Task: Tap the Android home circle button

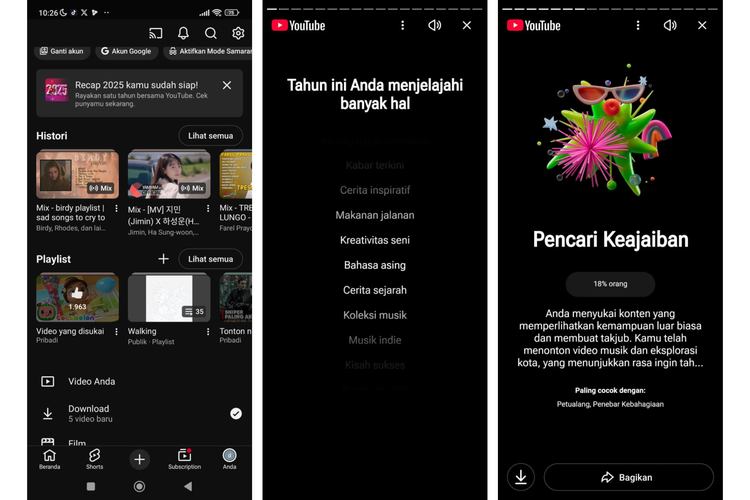Action: (x=139, y=486)
